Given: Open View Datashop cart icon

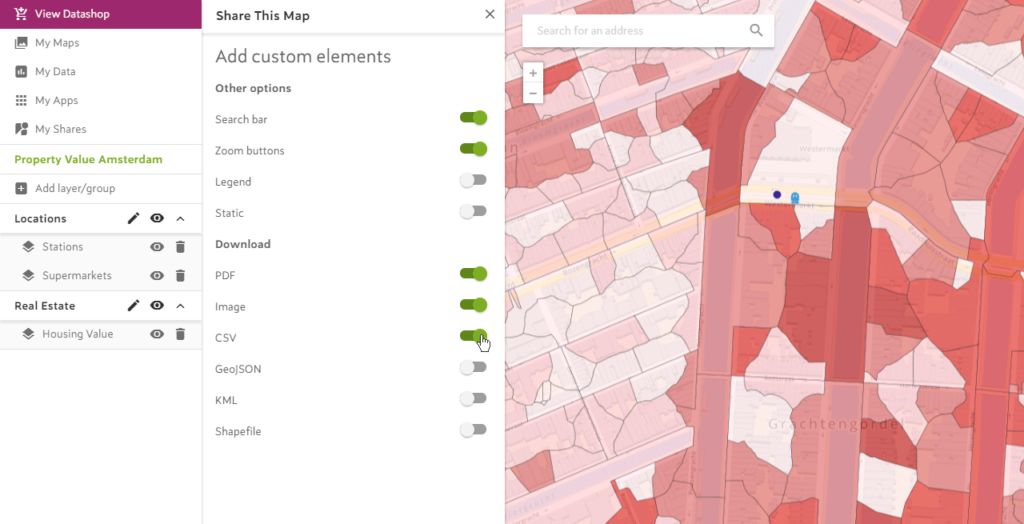Looking at the screenshot, I should click(21, 14).
